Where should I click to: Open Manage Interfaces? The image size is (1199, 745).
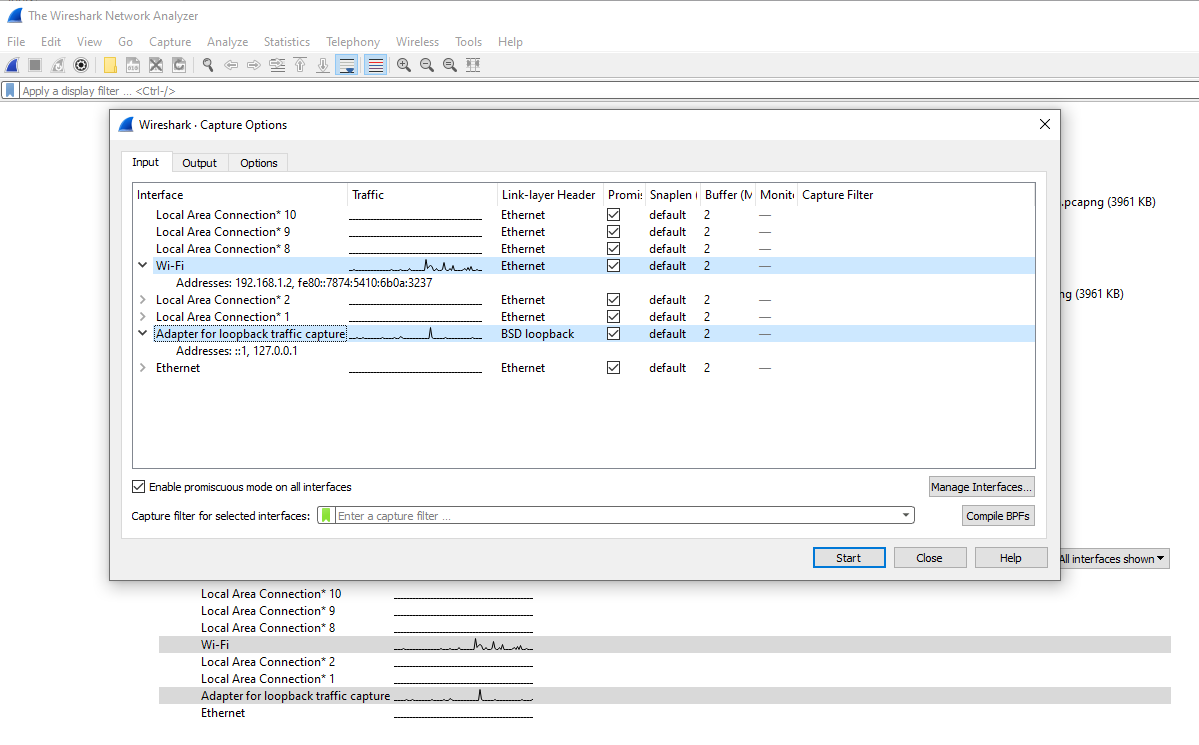click(982, 486)
